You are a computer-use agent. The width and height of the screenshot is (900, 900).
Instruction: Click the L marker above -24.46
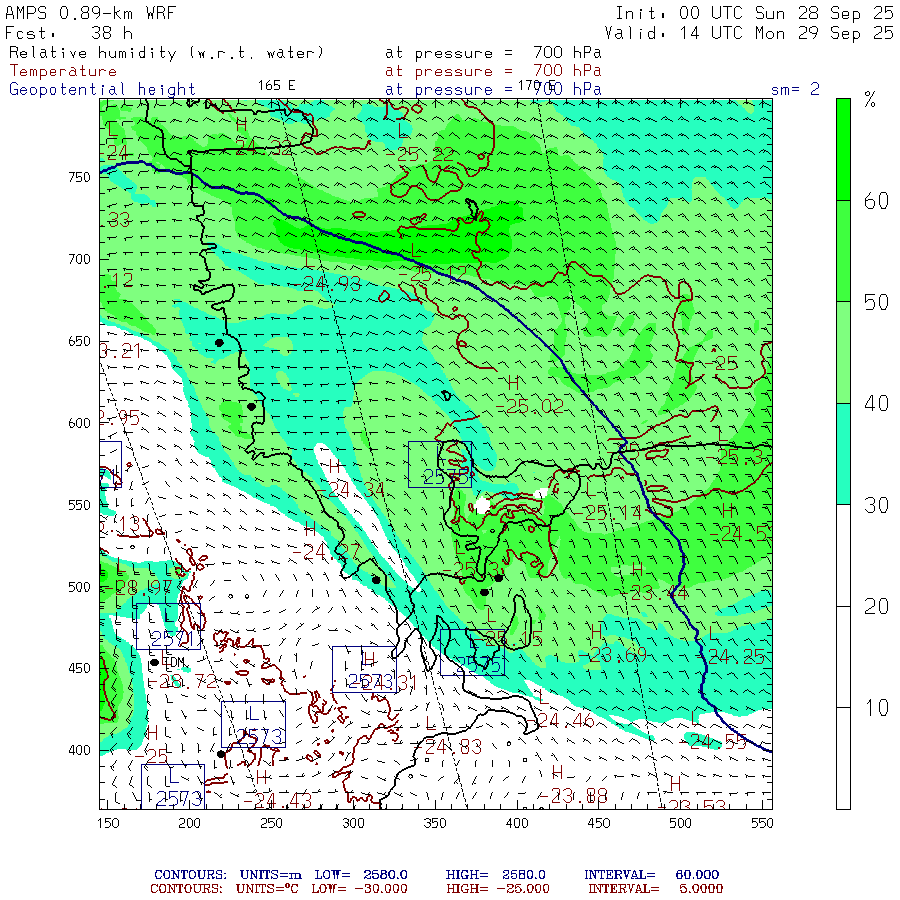540,696
